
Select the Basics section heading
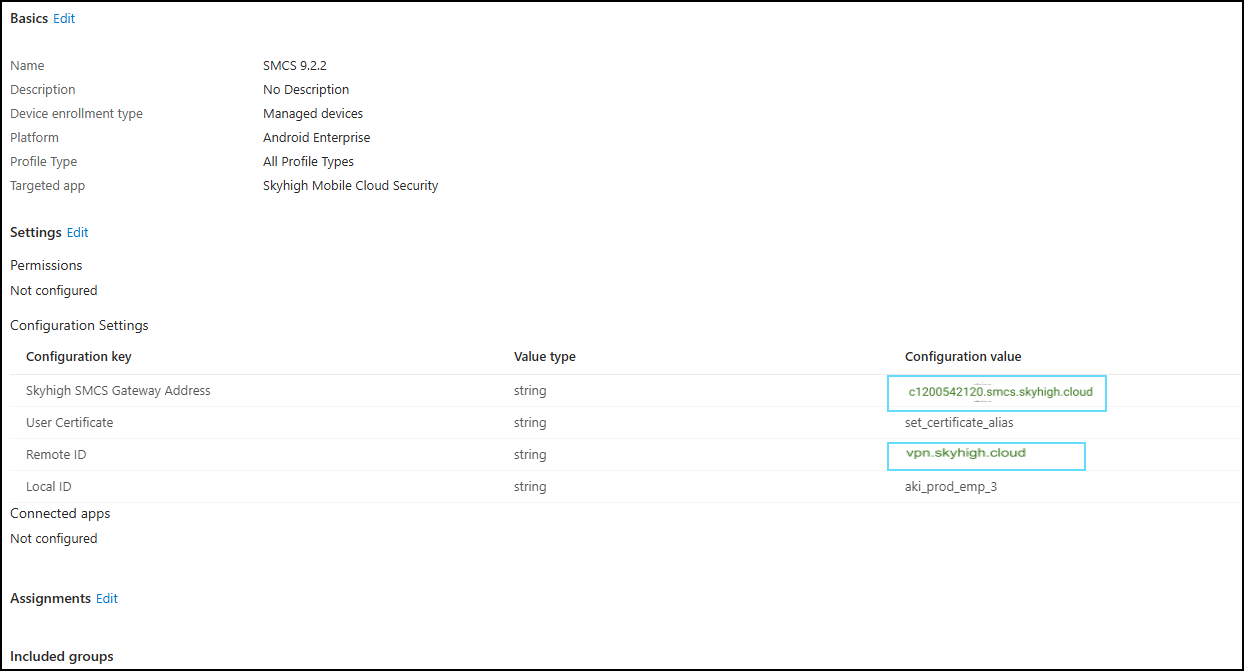point(29,18)
